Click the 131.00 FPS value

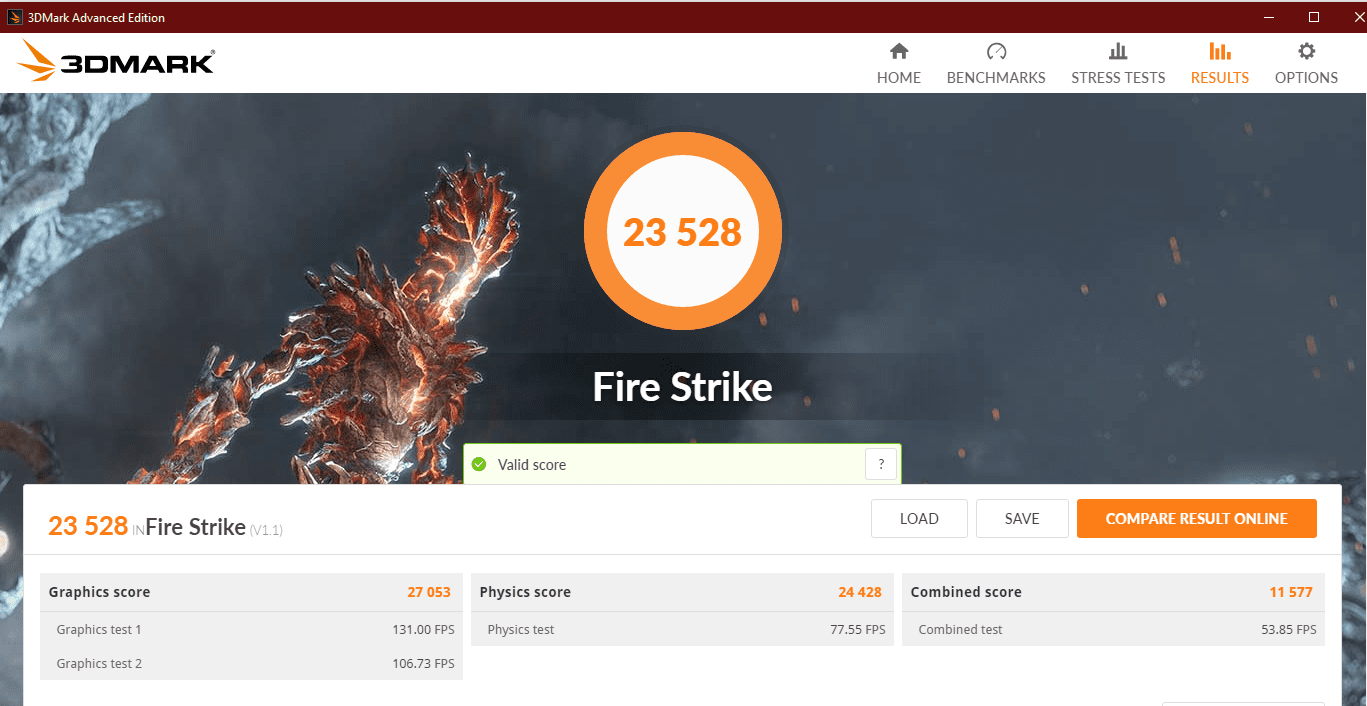coord(423,630)
